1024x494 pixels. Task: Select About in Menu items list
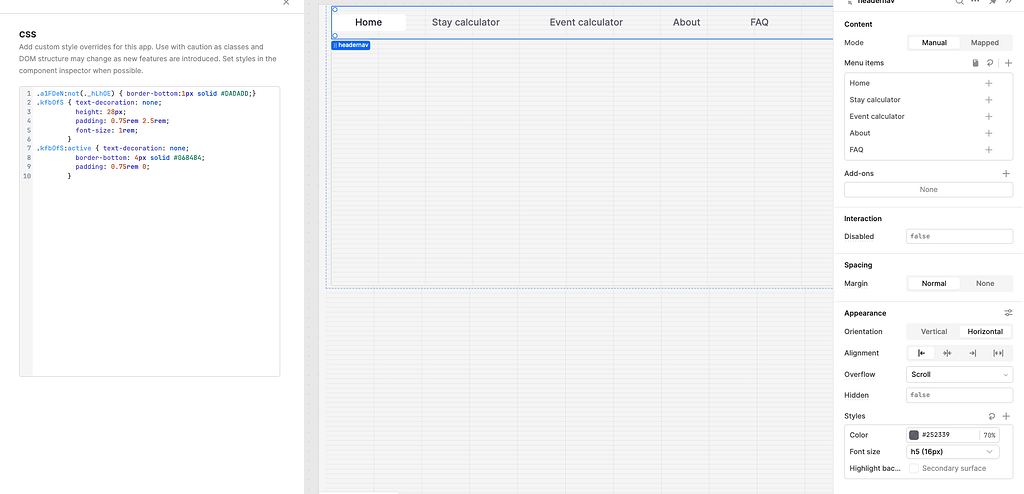[860, 133]
